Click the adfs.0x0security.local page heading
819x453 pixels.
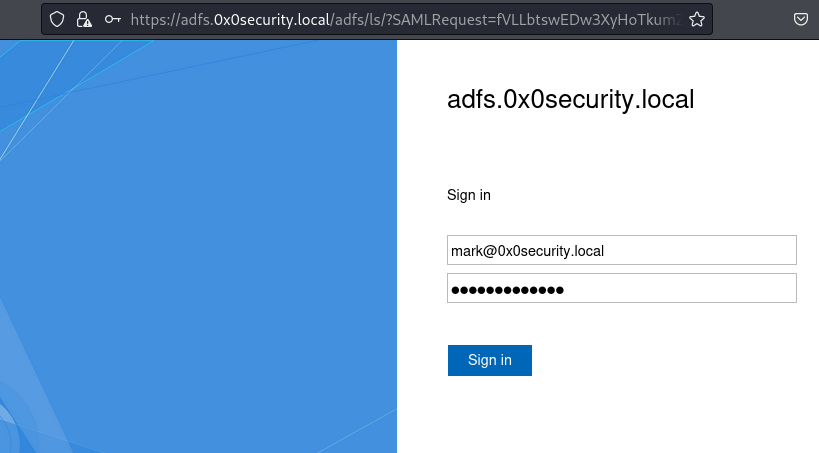click(570, 100)
